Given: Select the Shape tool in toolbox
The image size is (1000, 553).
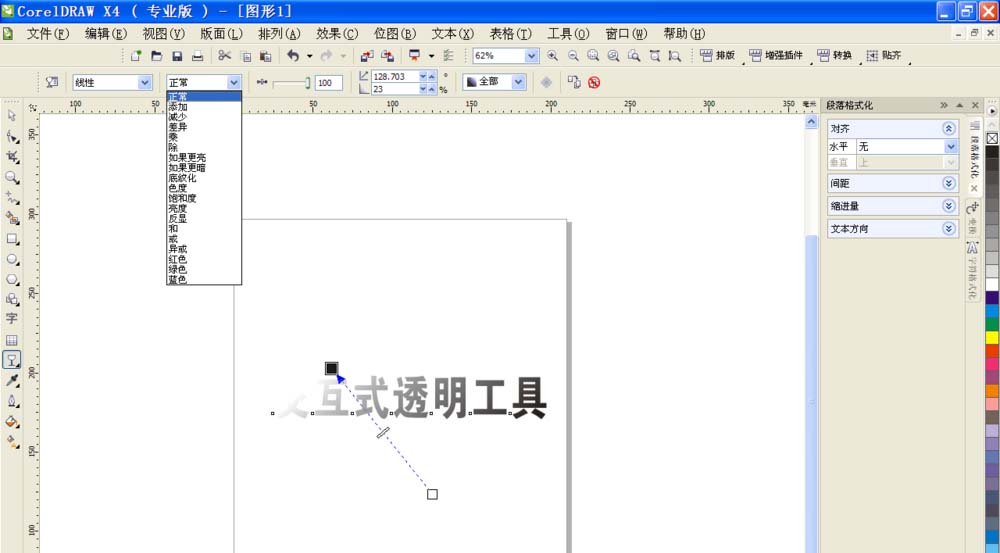Looking at the screenshot, I should coord(11,136).
